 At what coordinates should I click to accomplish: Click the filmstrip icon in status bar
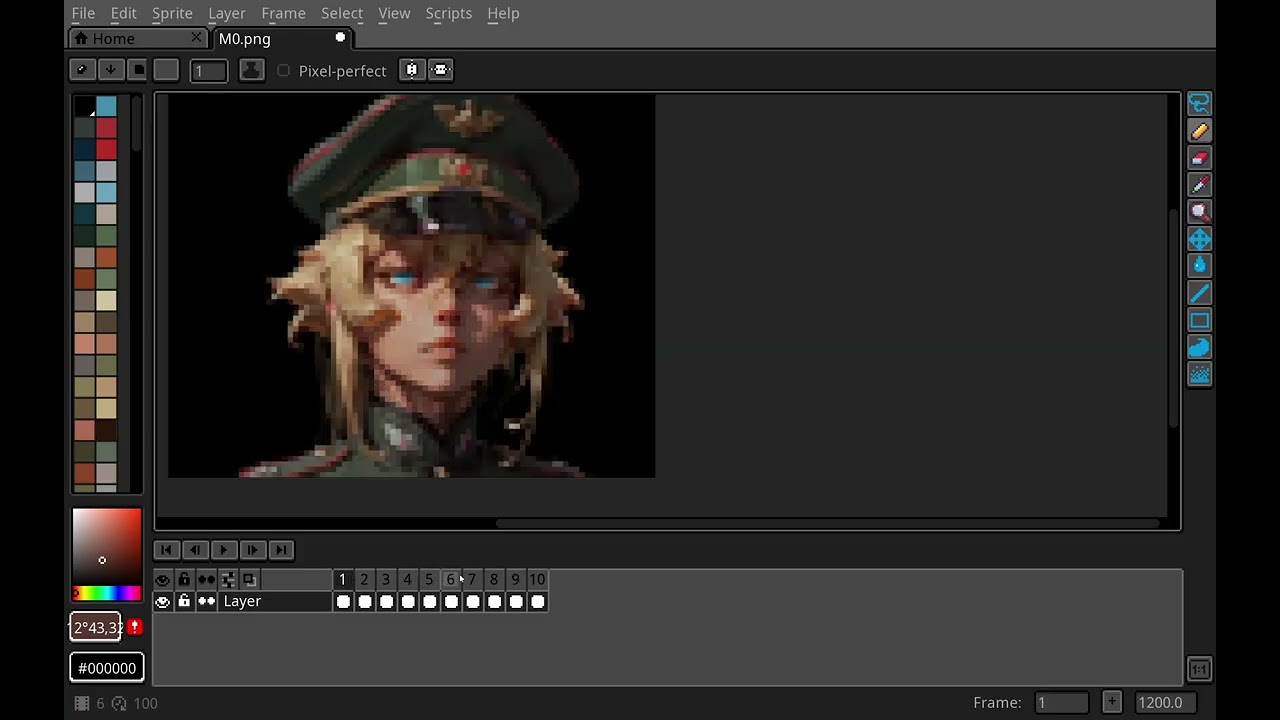[82, 703]
